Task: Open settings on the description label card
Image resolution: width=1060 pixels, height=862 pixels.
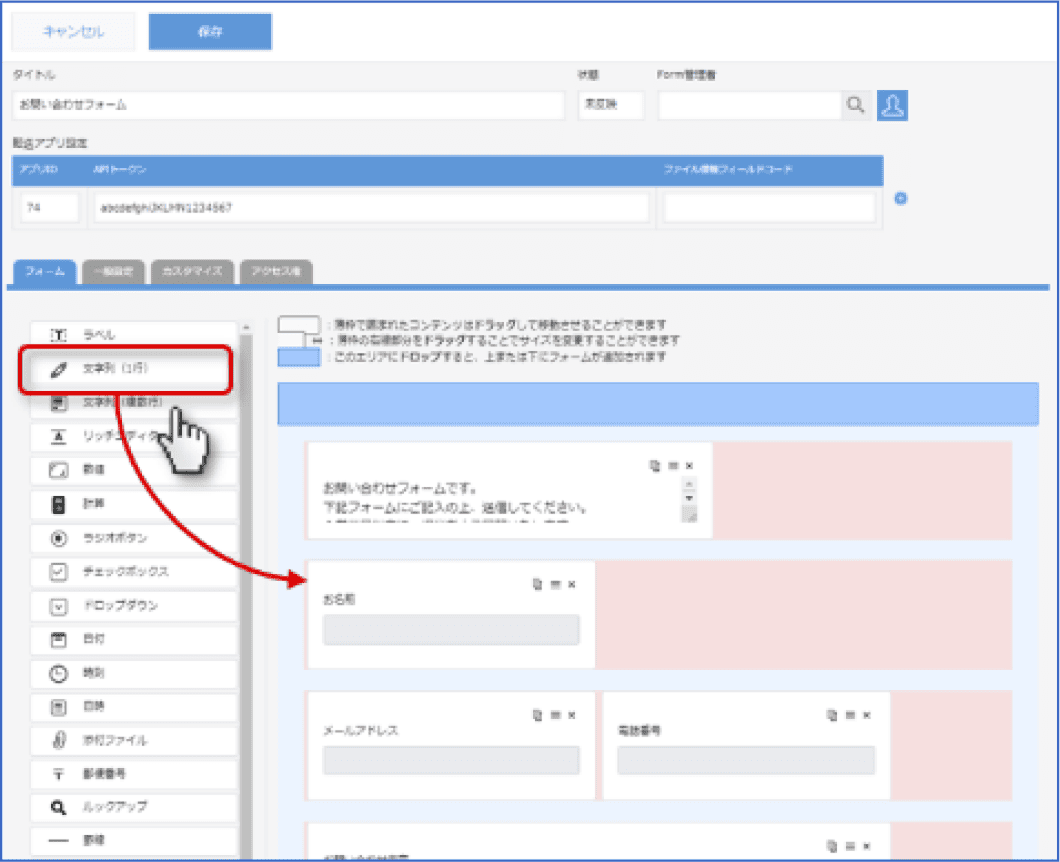Action: (673, 466)
